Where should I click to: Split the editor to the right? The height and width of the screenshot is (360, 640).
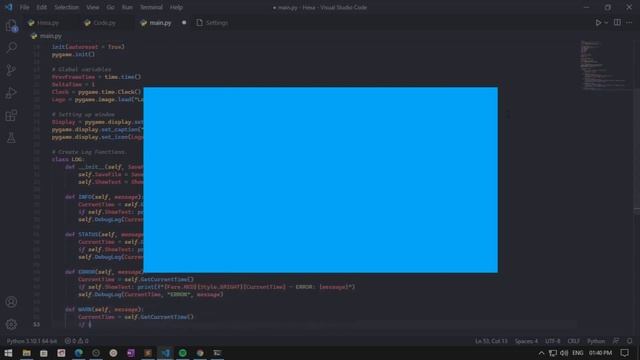point(617,22)
